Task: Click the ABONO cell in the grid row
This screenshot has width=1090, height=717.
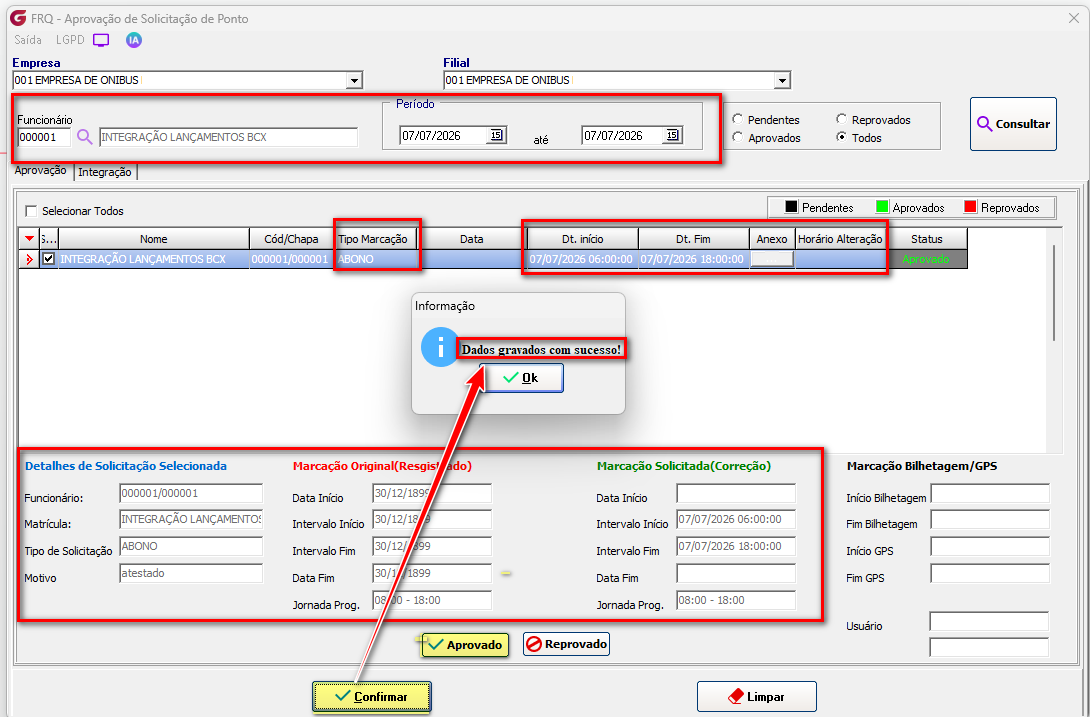Action: coord(376,259)
